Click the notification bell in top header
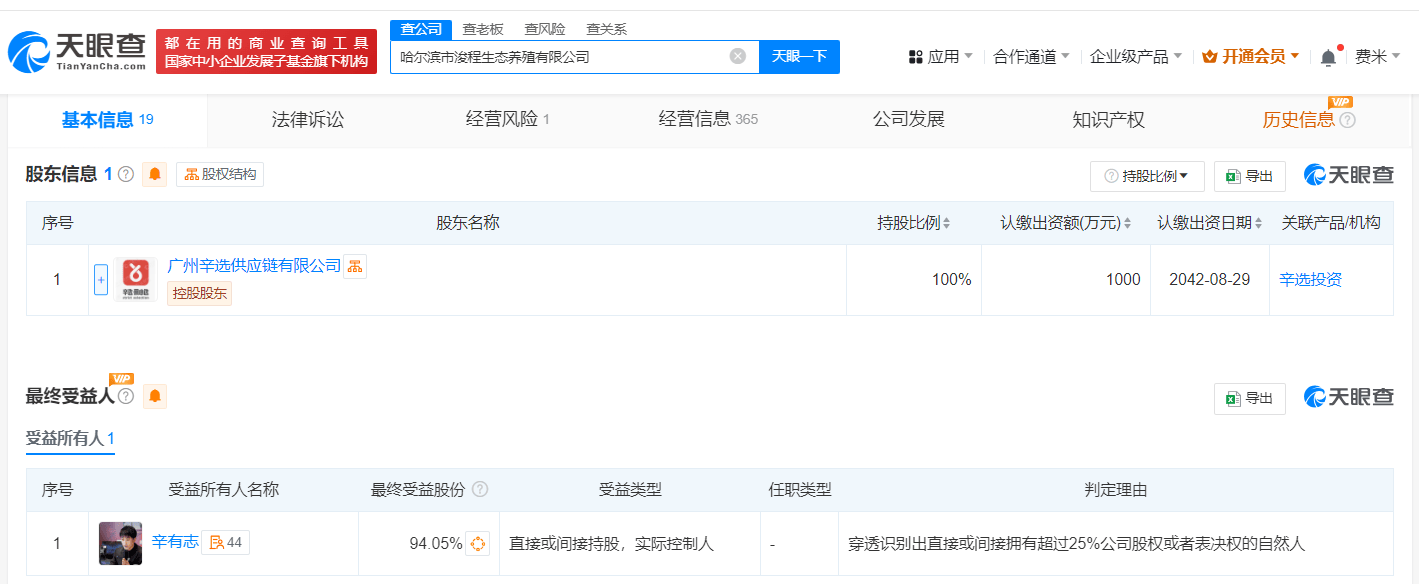The width and height of the screenshot is (1419, 584). coord(1327,57)
